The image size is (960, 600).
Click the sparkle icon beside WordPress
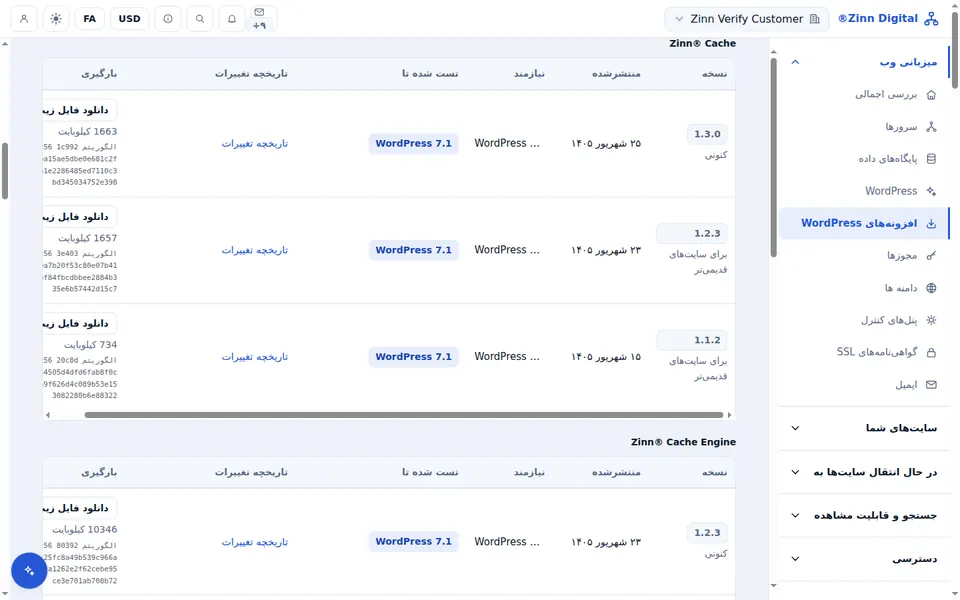point(931,191)
